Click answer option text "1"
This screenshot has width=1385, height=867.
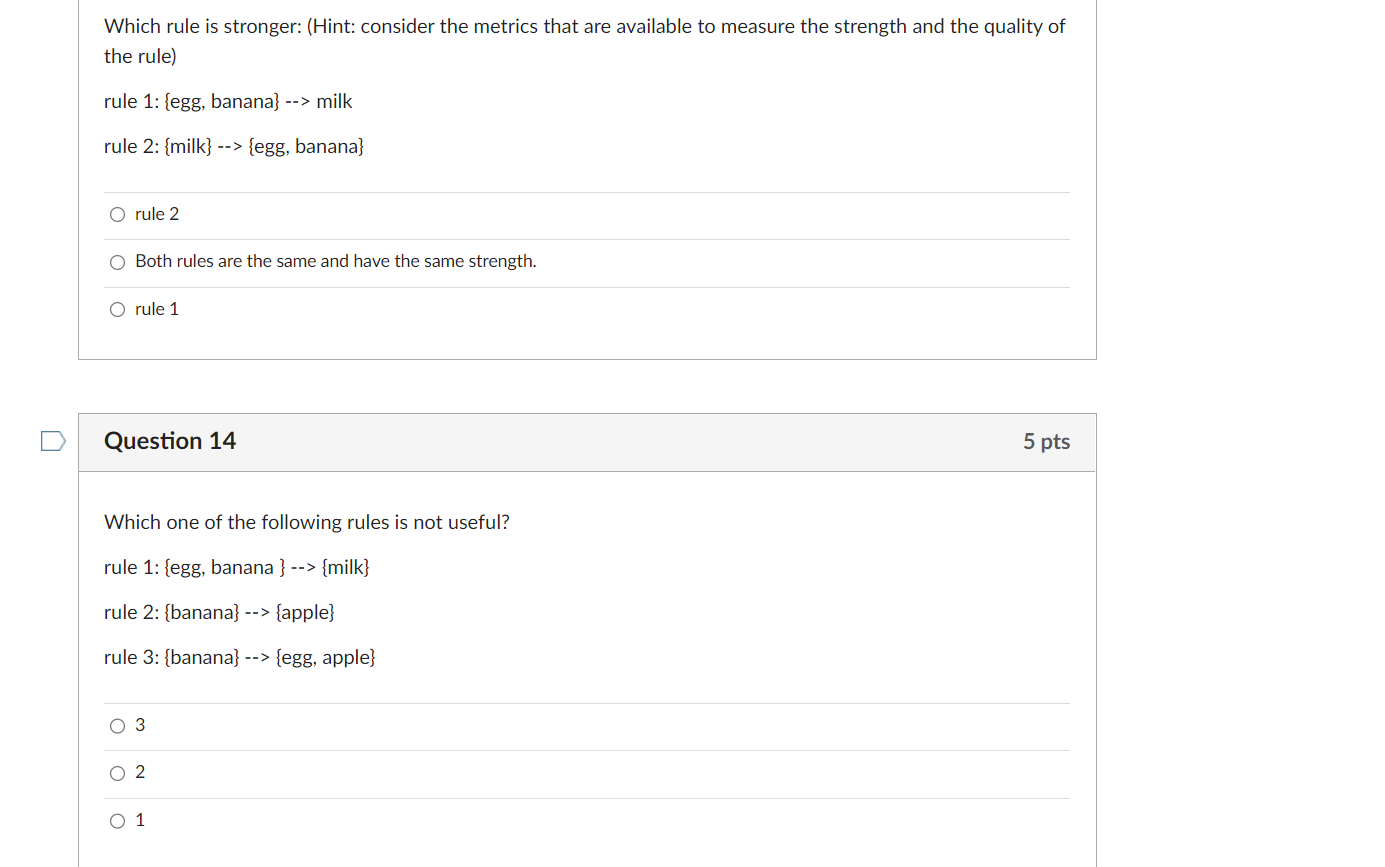pyautogui.click(x=139, y=819)
